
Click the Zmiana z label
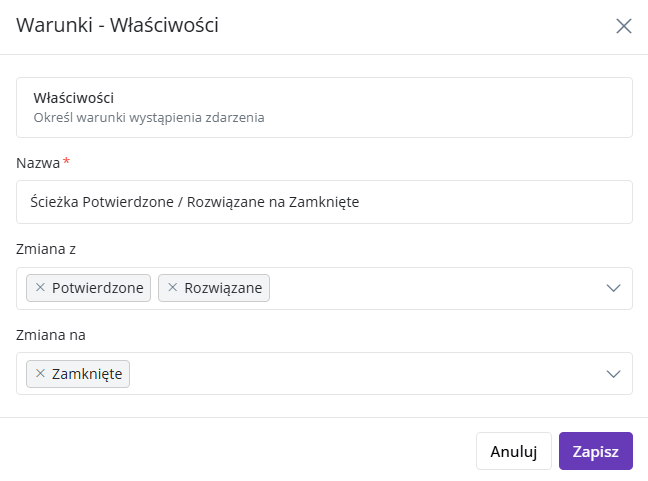click(x=46, y=249)
